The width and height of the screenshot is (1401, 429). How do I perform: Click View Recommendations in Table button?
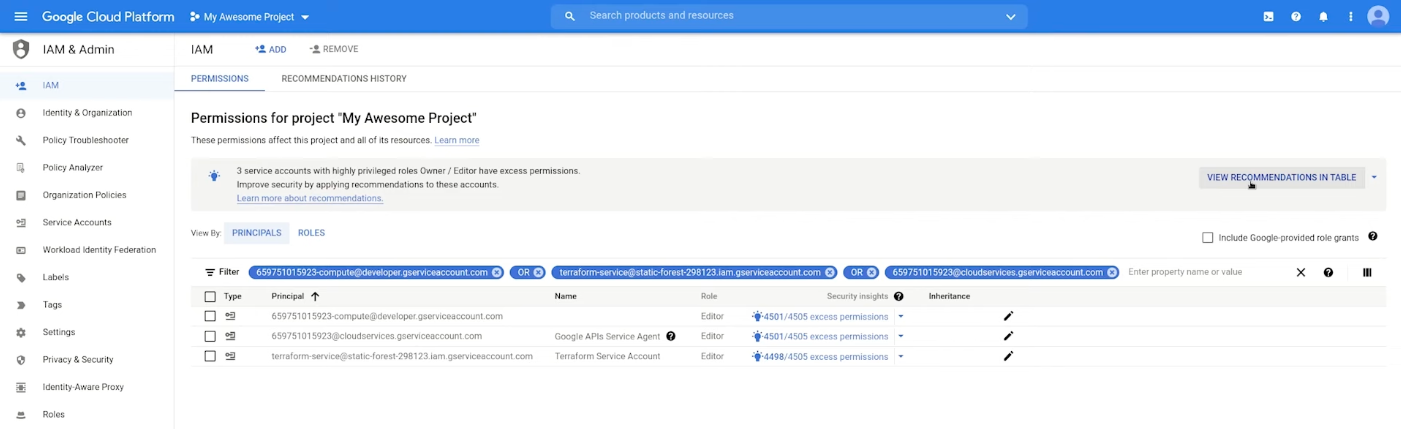(x=1281, y=177)
